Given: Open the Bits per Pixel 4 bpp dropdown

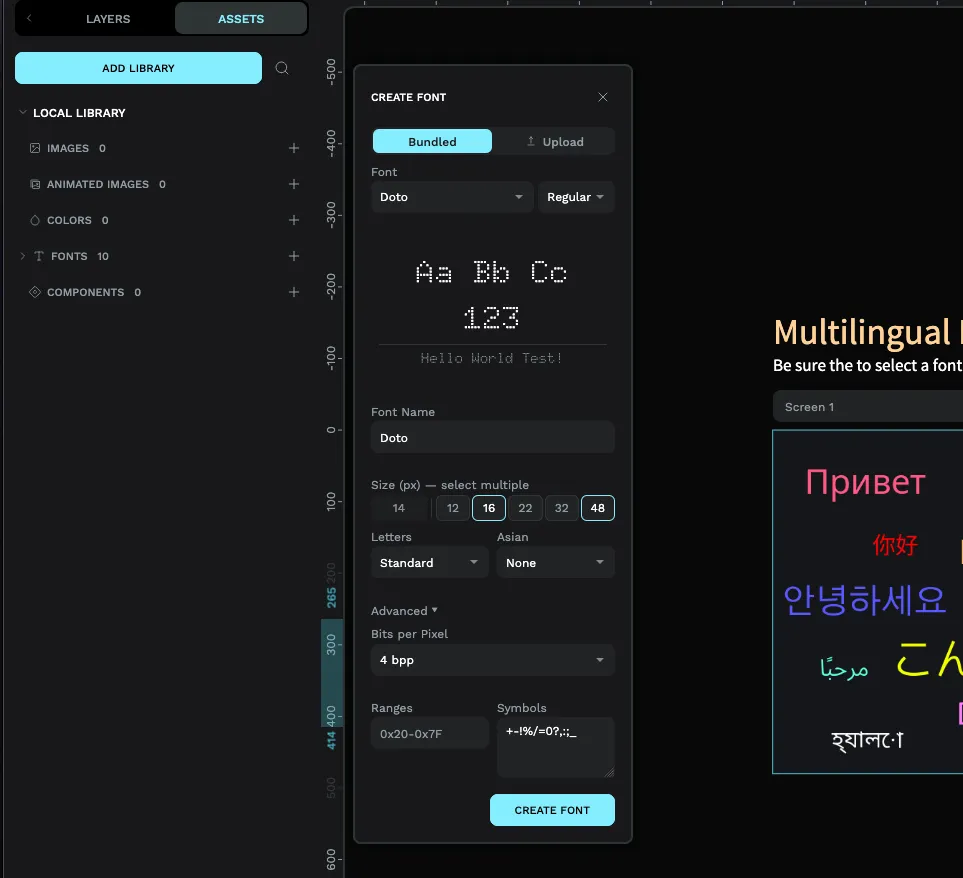Looking at the screenshot, I should 493,660.
